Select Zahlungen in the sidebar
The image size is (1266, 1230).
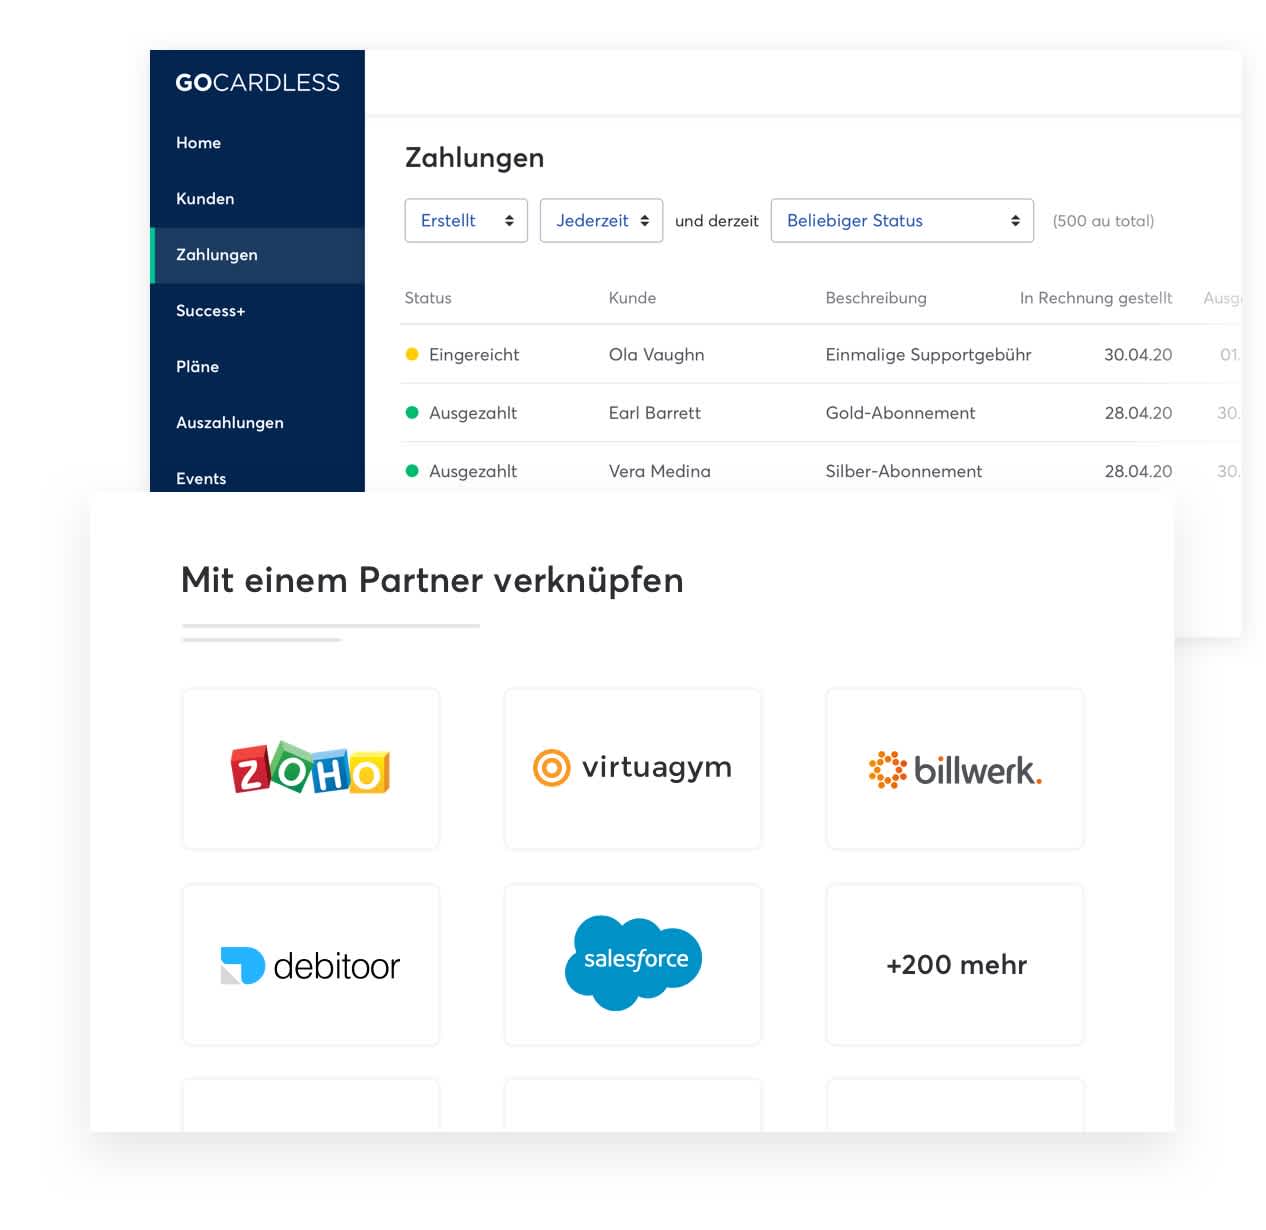[257, 255]
